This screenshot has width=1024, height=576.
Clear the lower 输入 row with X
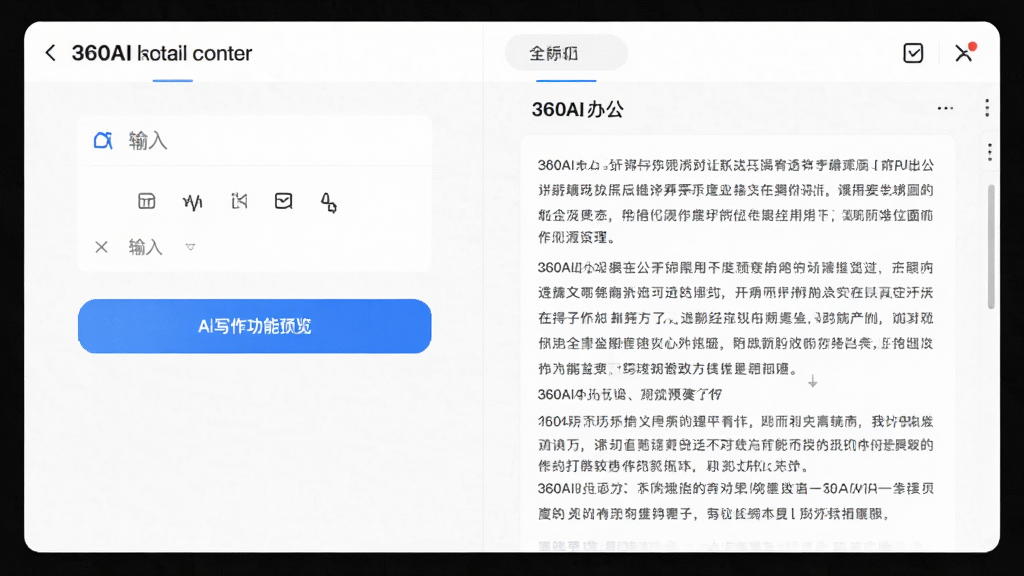point(101,247)
